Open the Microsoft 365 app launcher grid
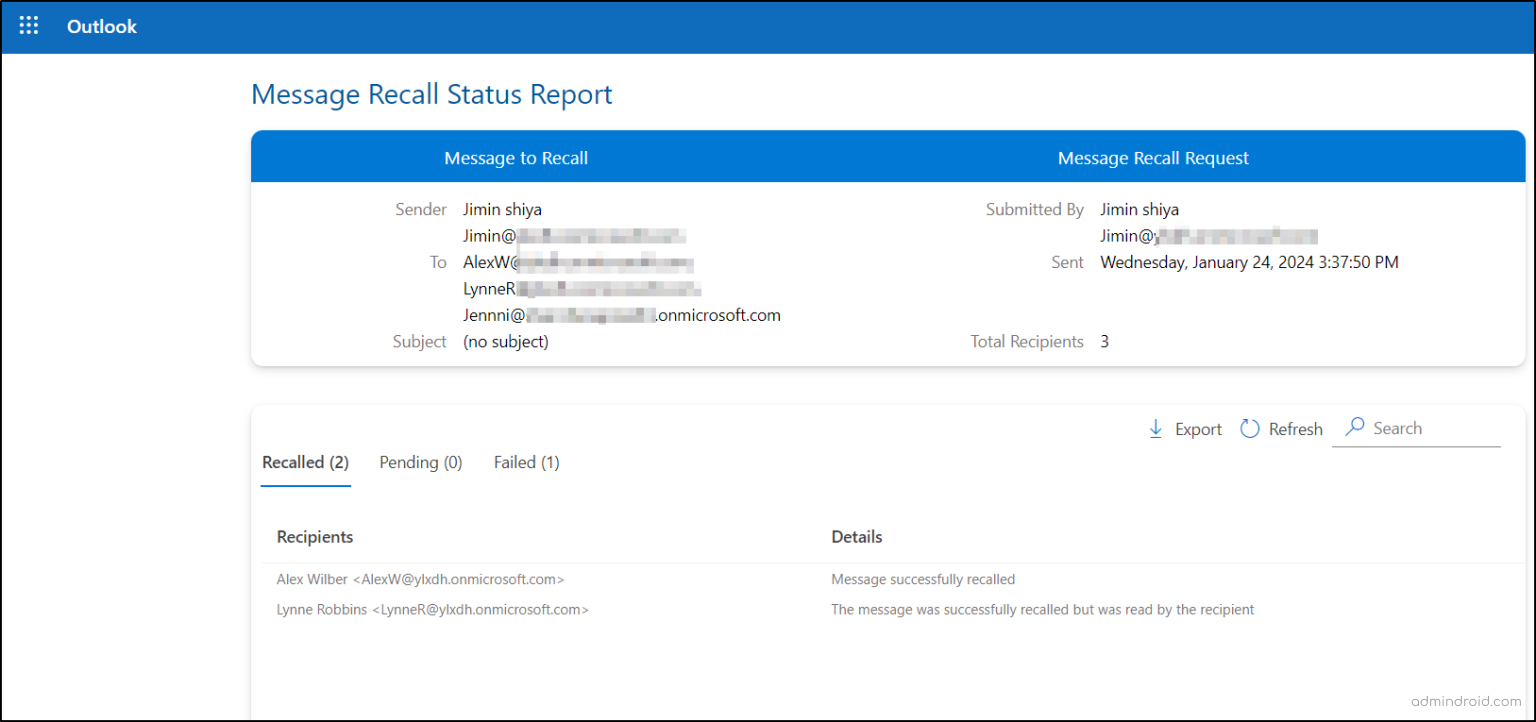Screen dimensions: 1536x722 (x=28, y=26)
